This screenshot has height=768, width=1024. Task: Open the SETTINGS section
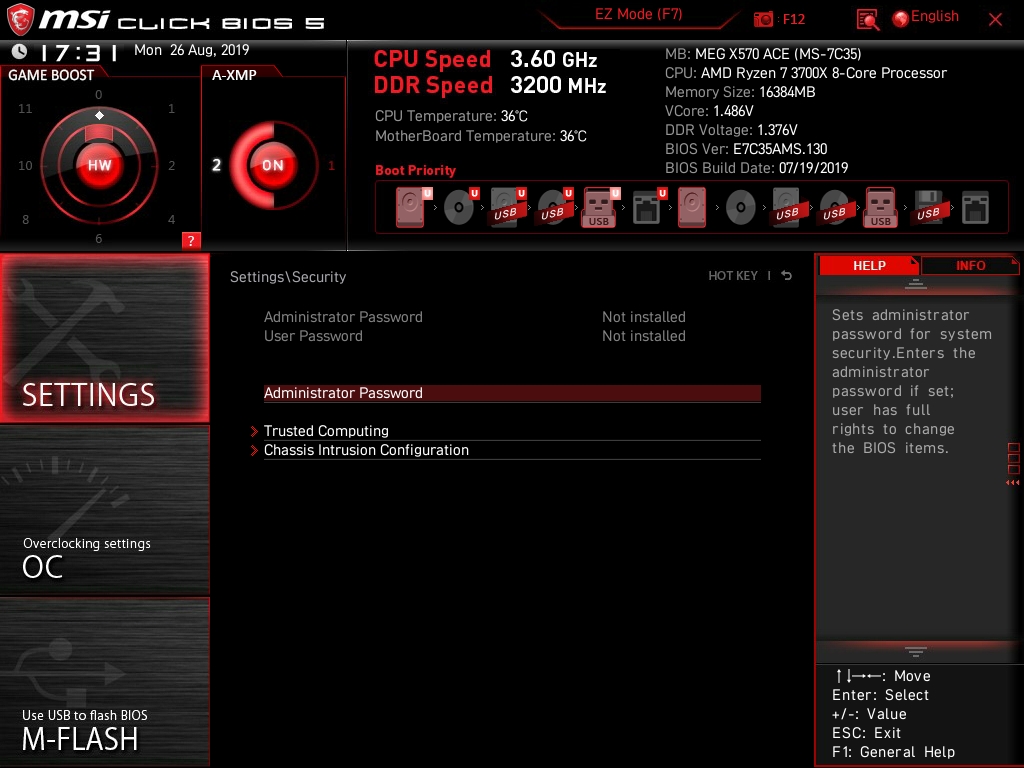104,338
